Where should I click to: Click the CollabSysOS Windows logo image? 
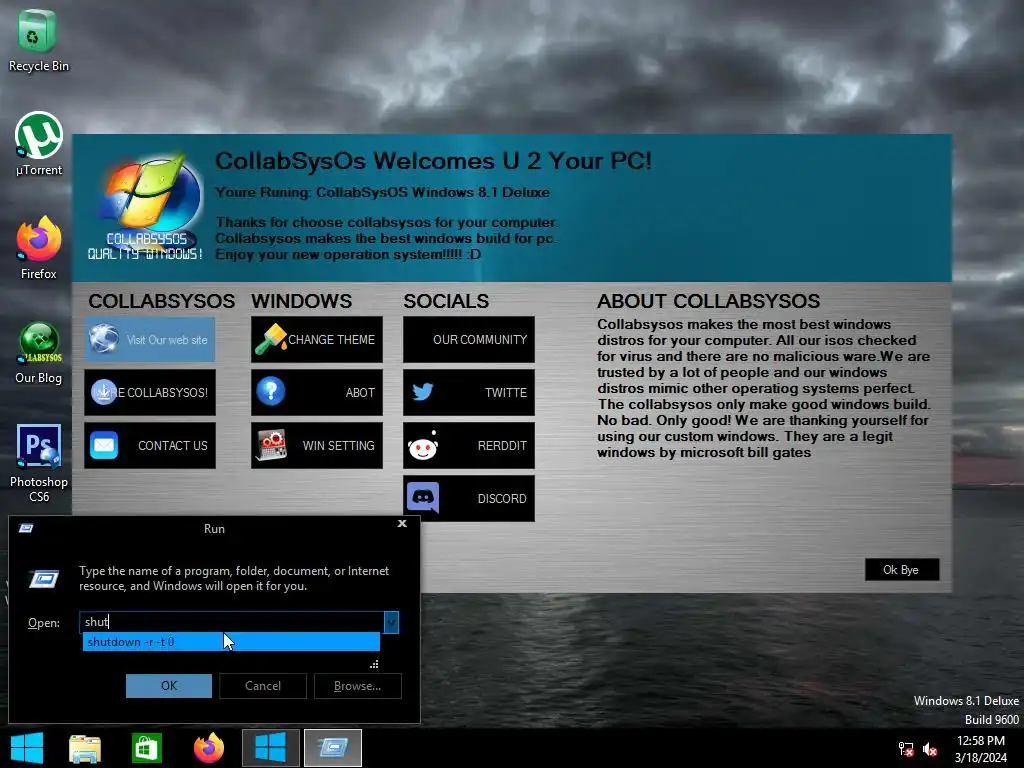[x=146, y=208]
